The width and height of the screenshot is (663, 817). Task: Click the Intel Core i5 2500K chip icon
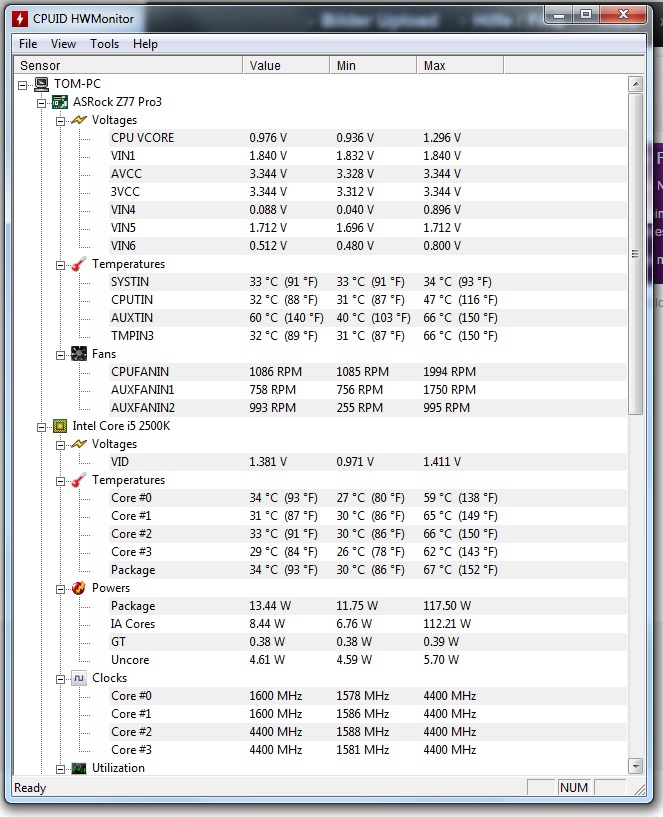[x=60, y=426]
